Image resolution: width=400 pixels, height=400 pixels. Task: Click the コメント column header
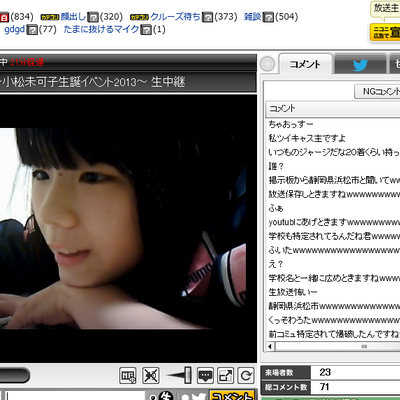click(x=333, y=109)
